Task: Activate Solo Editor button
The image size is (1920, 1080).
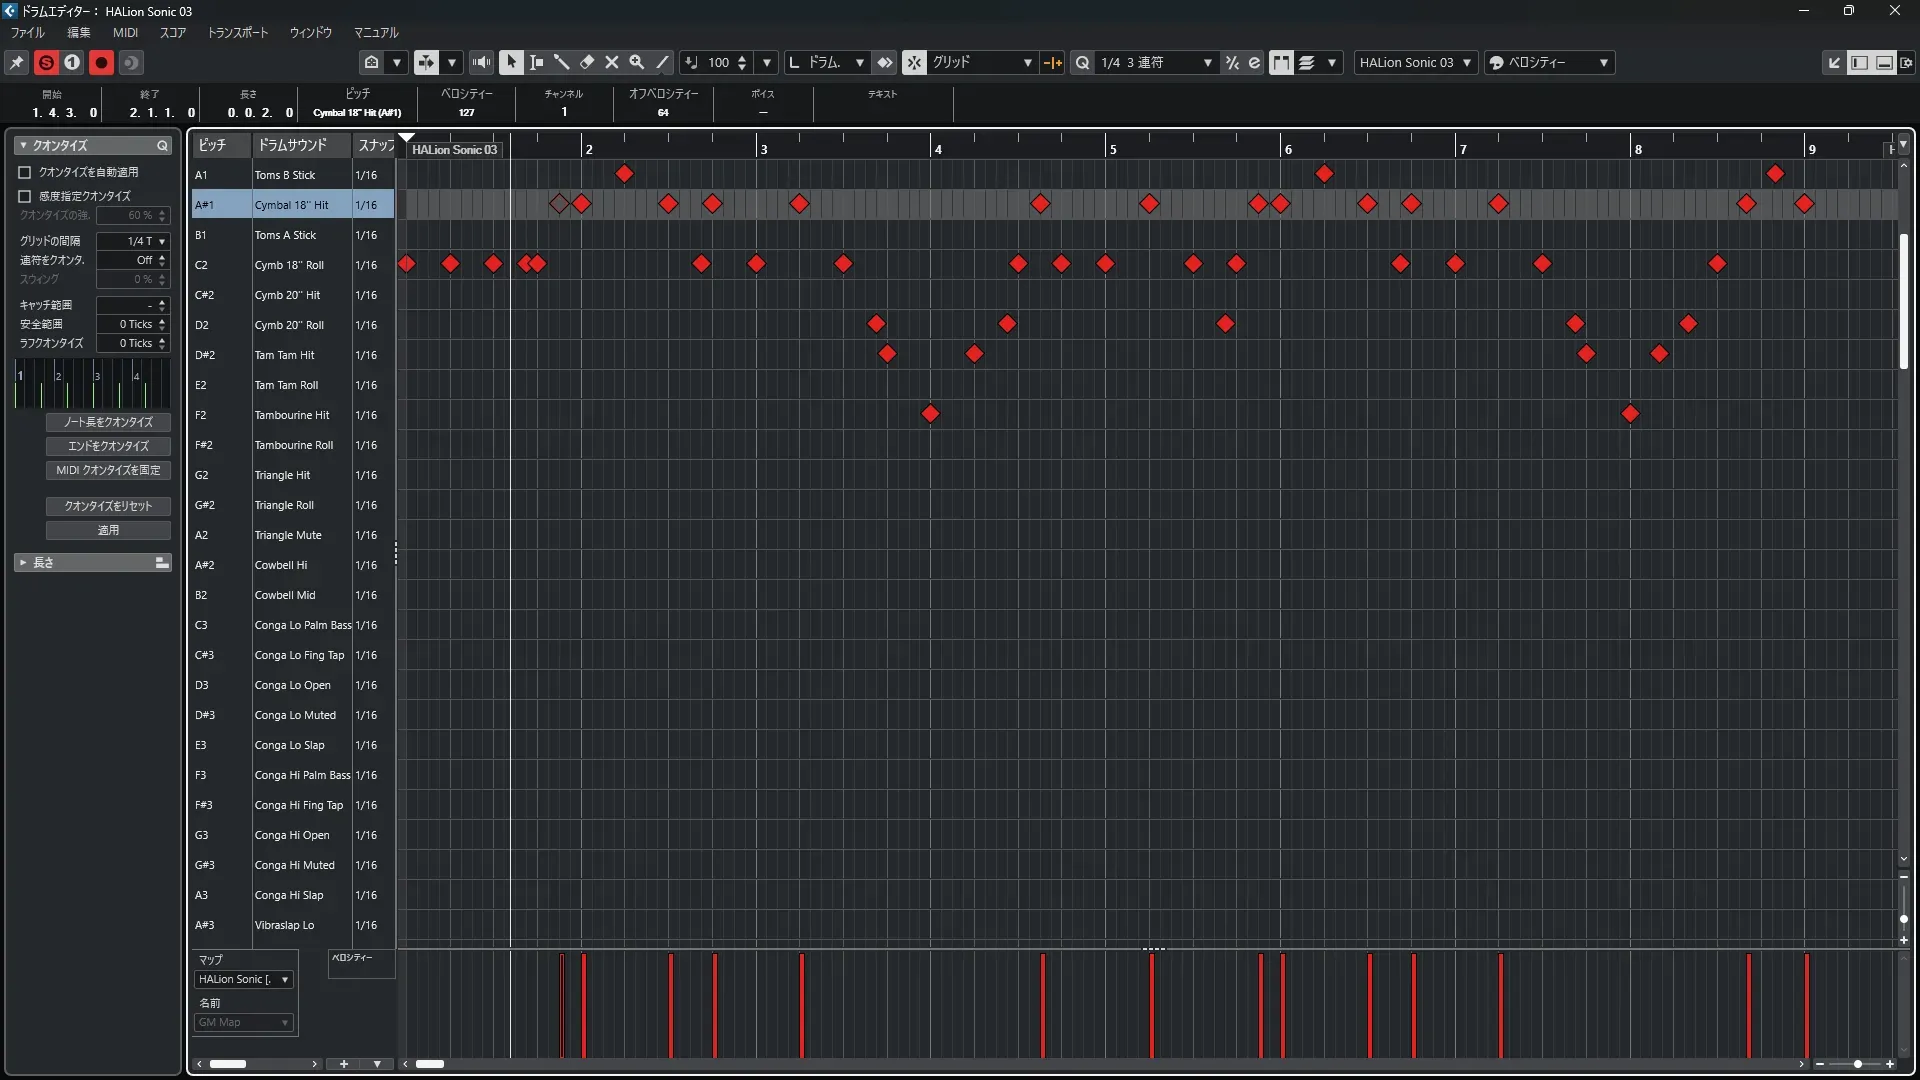Action: [46, 62]
